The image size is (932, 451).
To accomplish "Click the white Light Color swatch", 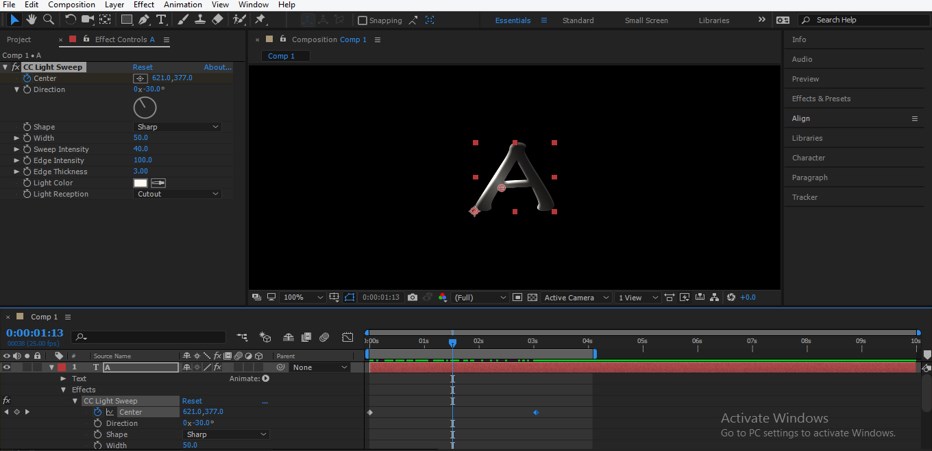I will (140, 183).
